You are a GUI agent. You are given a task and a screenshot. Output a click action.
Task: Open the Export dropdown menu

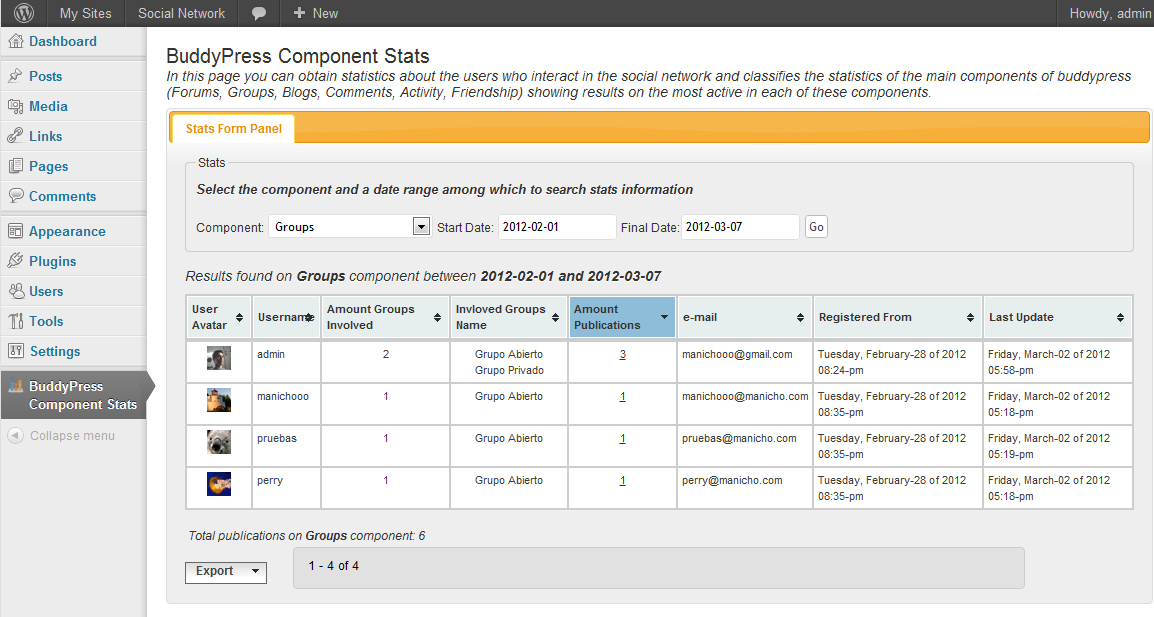(x=226, y=571)
